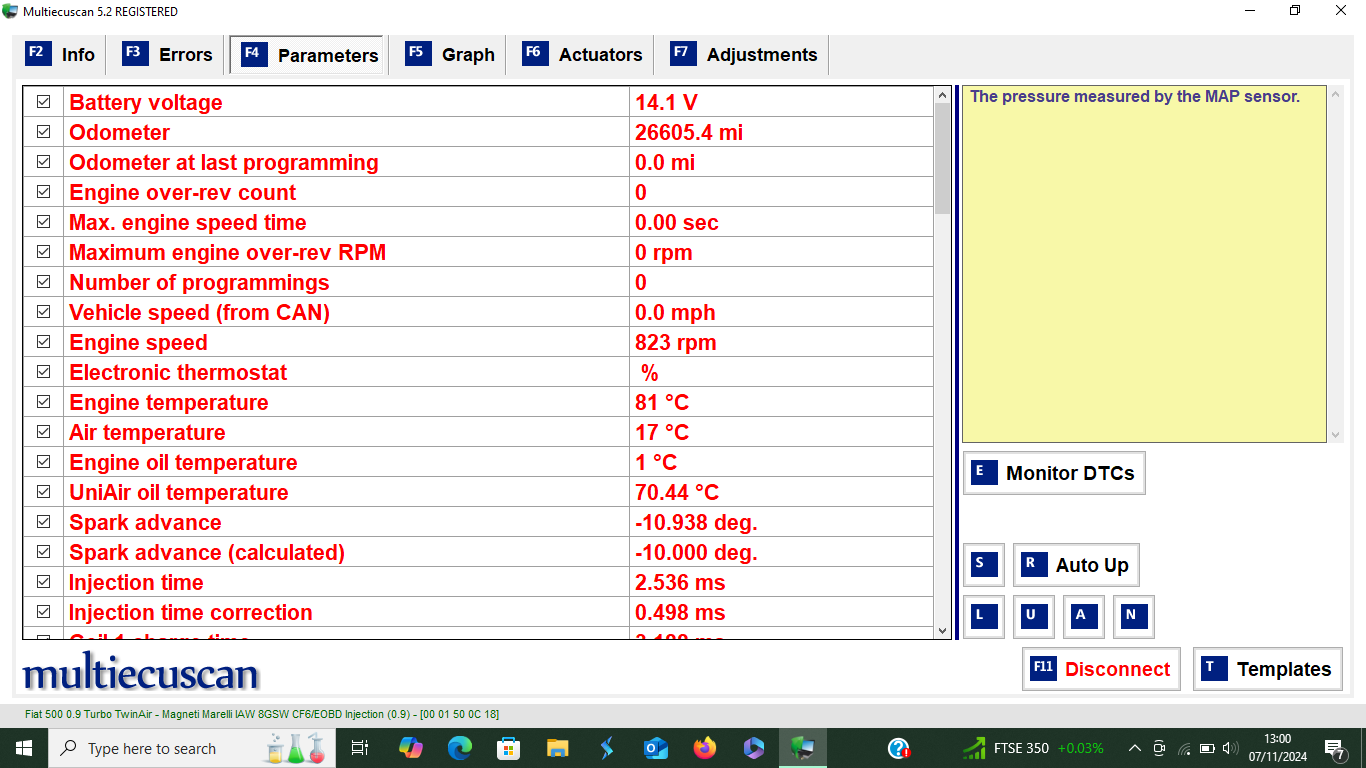Toggle Vehicle speed (from CAN) checkbox
Image resolution: width=1366 pixels, height=768 pixels.
pos(43,312)
